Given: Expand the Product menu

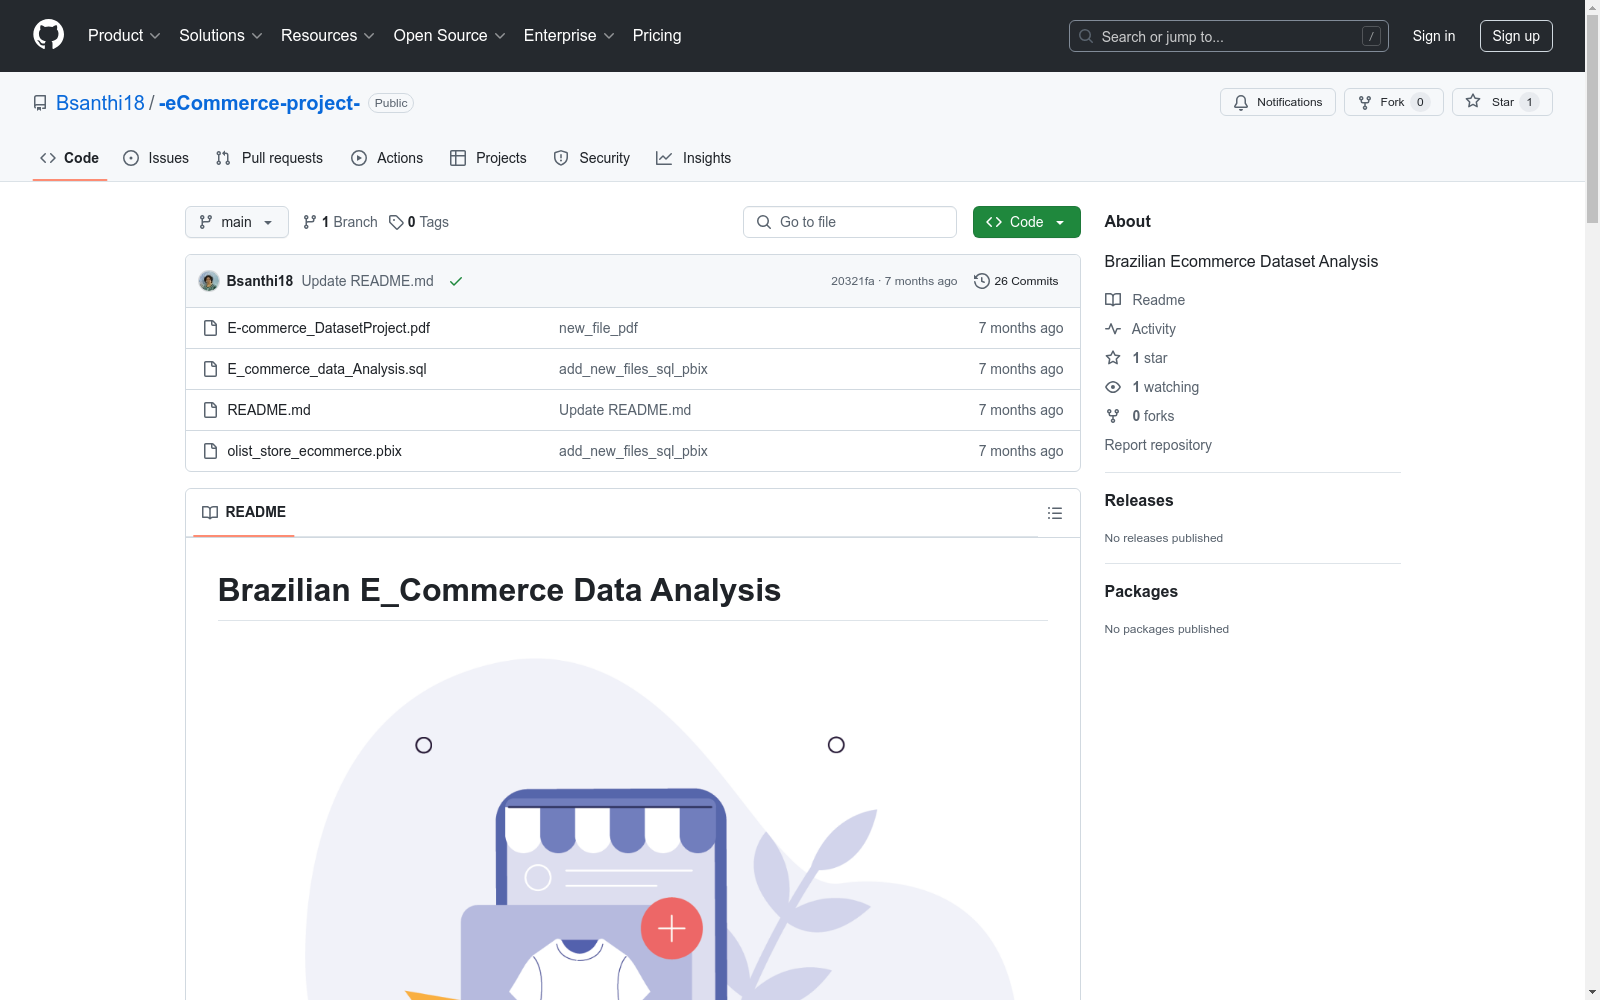Looking at the screenshot, I should pos(124,35).
